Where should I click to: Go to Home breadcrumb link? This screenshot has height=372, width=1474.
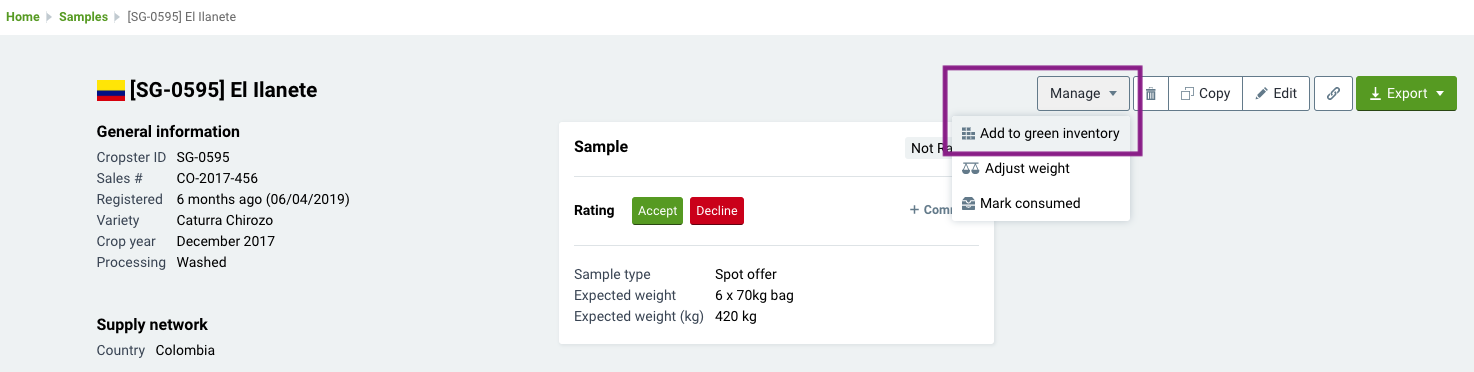pyautogui.click(x=23, y=17)
